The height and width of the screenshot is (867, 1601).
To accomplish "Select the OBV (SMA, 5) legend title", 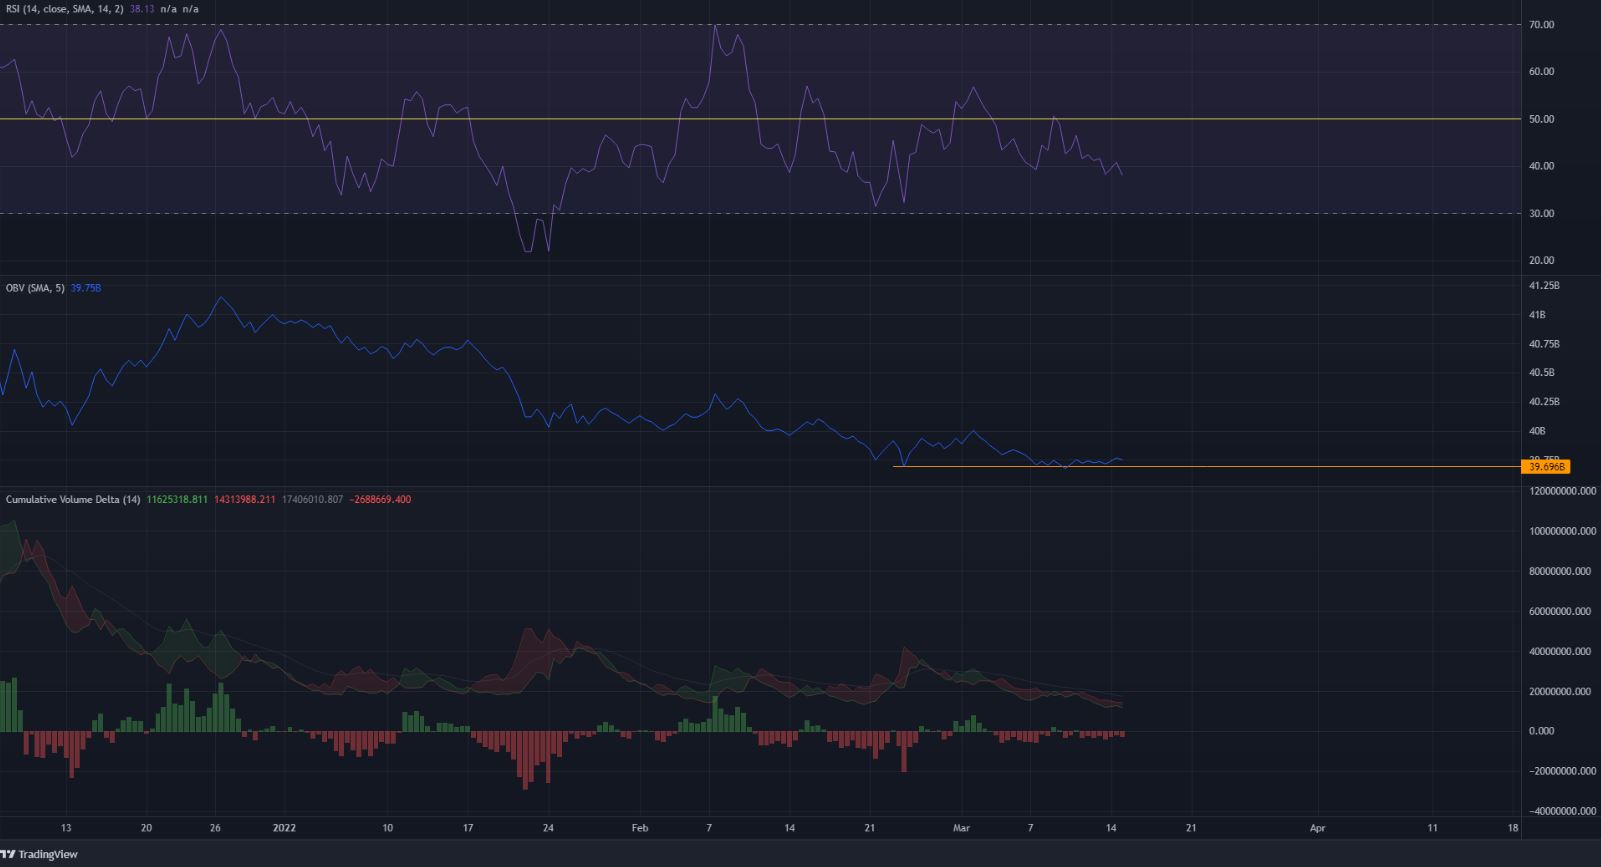I will click(35, 288).
